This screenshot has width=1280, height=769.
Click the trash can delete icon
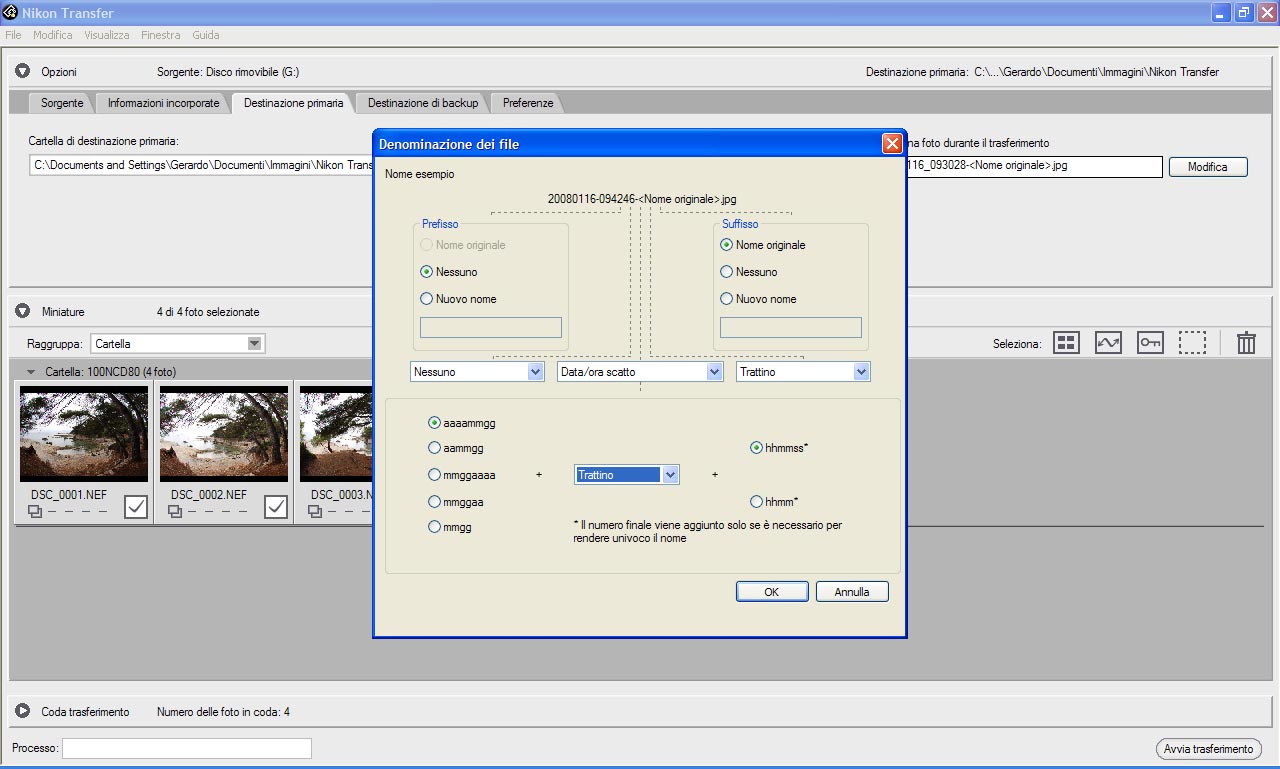(x=1246, y=343)
